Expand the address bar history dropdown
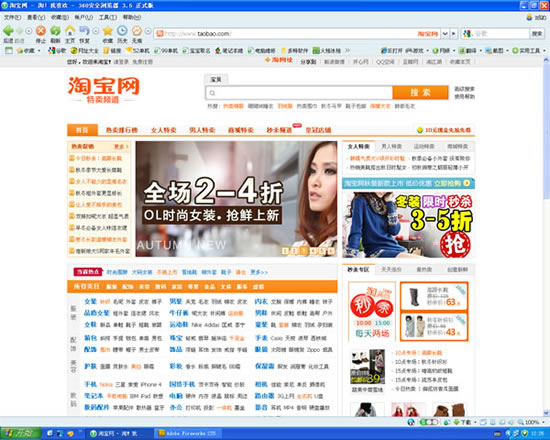The image size is (550, 440). [x=445, y=34]
